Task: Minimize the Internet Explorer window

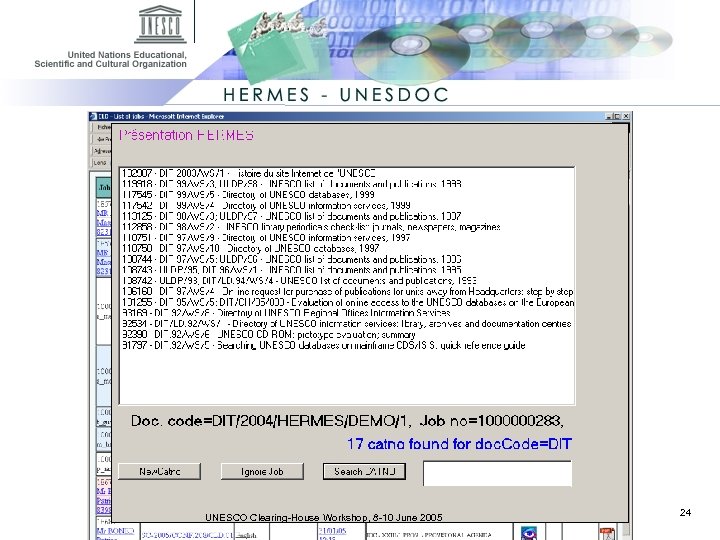Action: coord(609,117)
